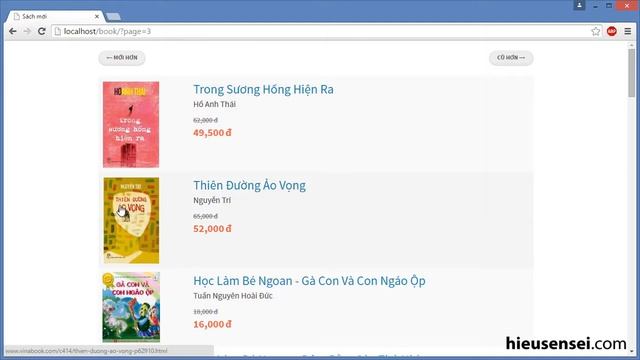640x360 pixels.
Task: Click the price 16,000 đ
Action: coord(212,324)
